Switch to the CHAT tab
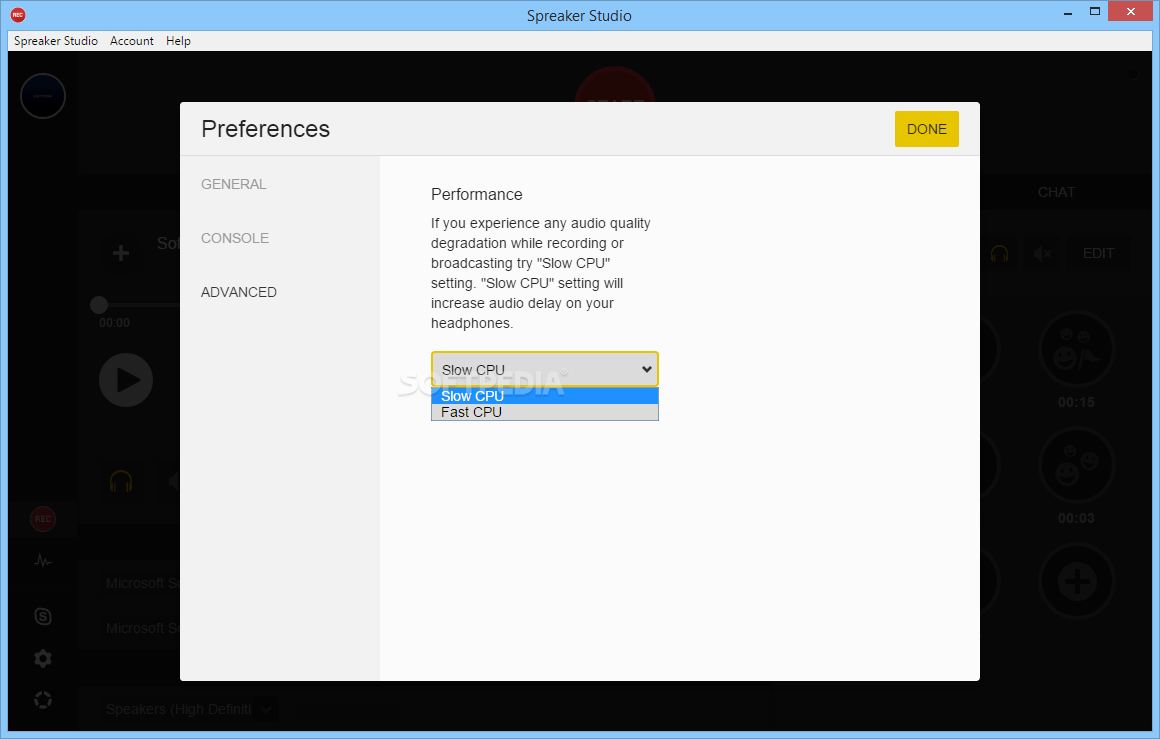 1056,192
